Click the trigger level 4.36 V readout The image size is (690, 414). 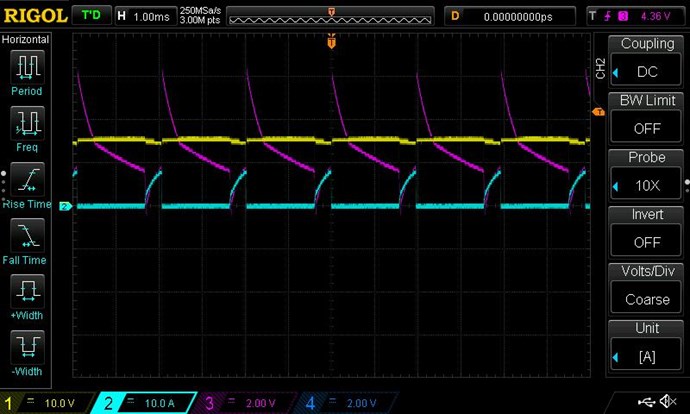(655, 16)
